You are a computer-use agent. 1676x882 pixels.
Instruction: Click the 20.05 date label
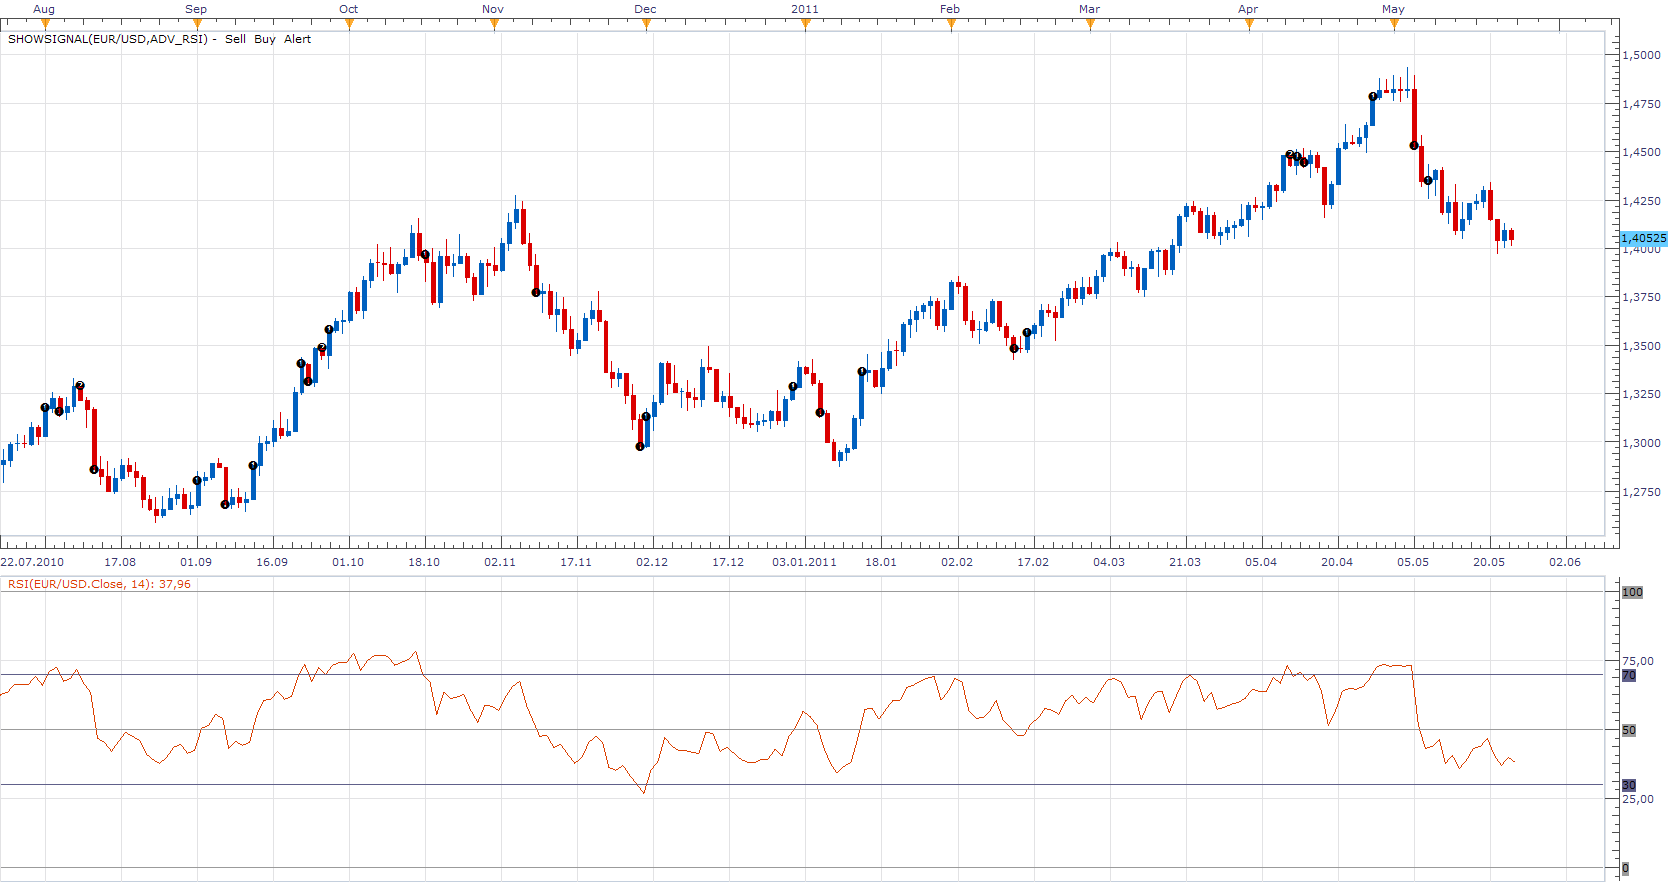click(1489, 562)
